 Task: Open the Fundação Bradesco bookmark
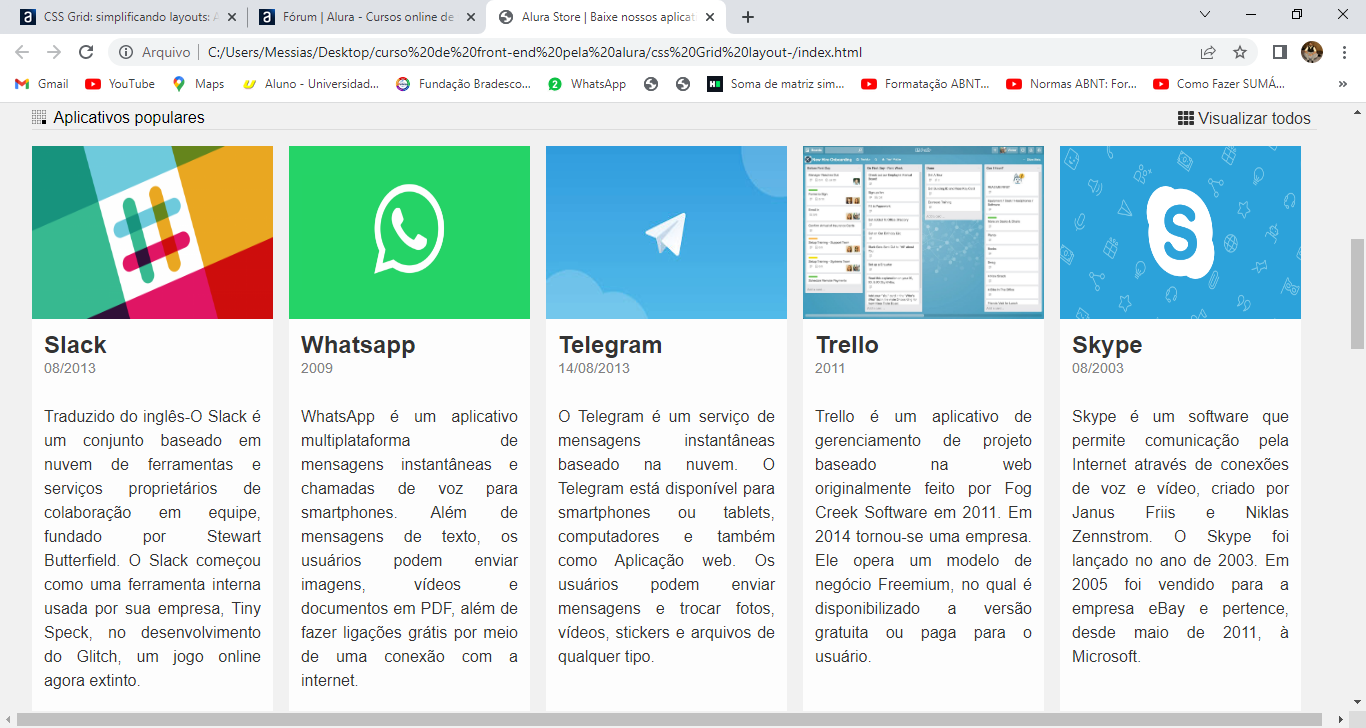pyautogui.click(x=464, y=84)
